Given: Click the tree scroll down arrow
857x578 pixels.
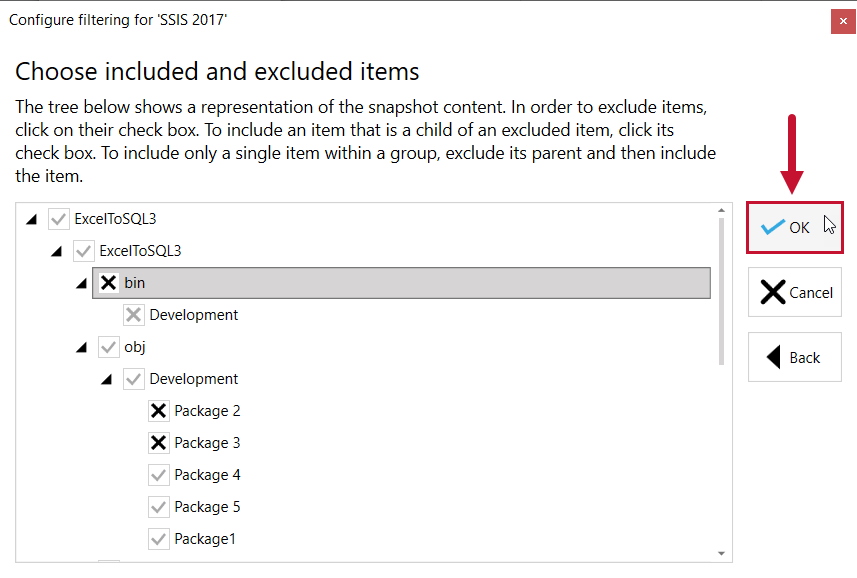Looking at the screenshot, I should (721, 553).
